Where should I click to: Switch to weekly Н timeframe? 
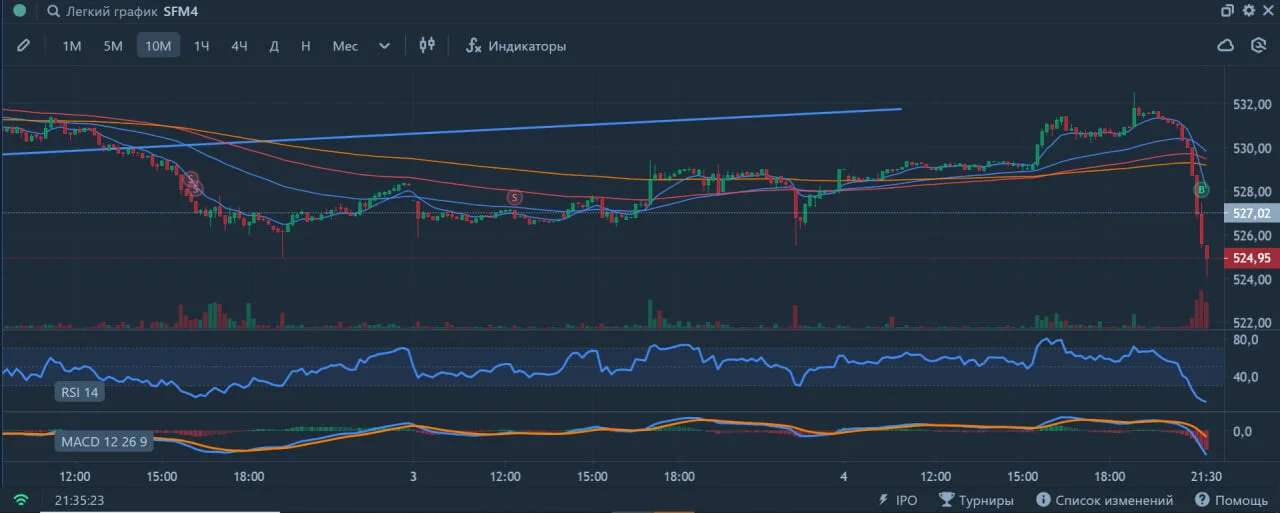306,46
